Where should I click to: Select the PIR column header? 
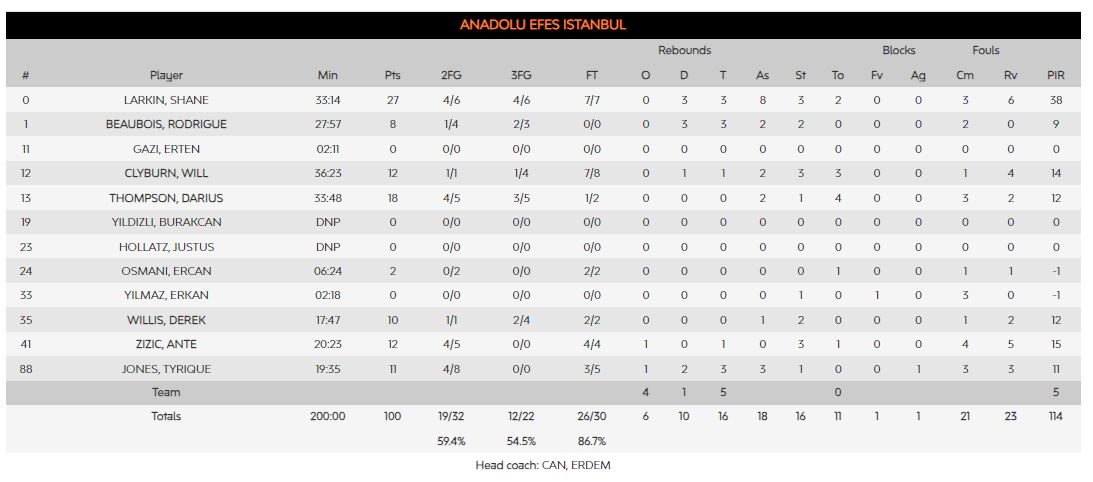click(1055, 75)
